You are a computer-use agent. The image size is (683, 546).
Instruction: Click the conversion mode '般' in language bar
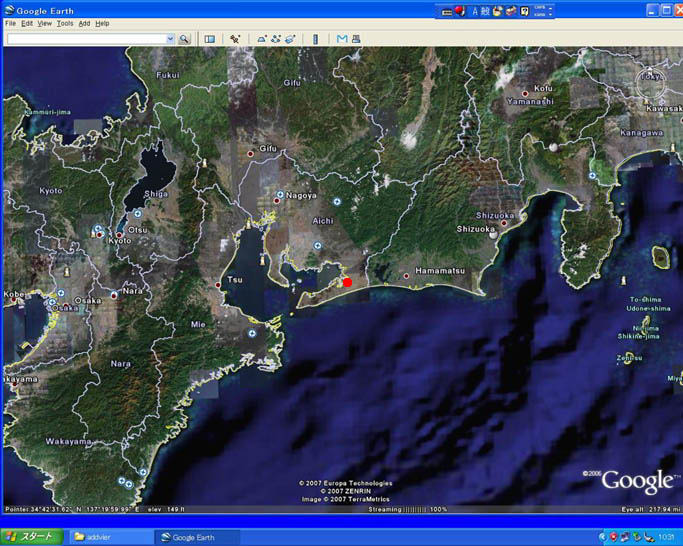coord(485,11)
